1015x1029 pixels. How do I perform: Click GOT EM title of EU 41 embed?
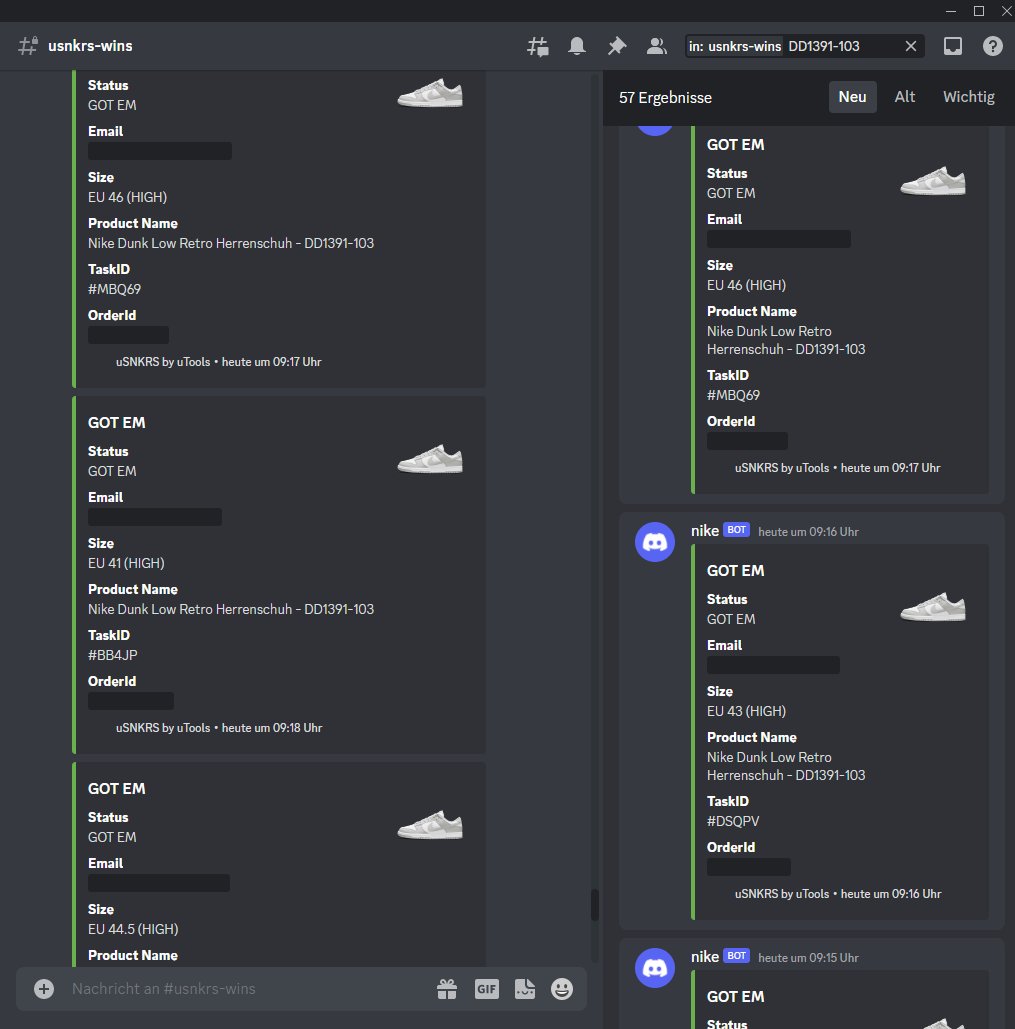[x=117, y=423]
